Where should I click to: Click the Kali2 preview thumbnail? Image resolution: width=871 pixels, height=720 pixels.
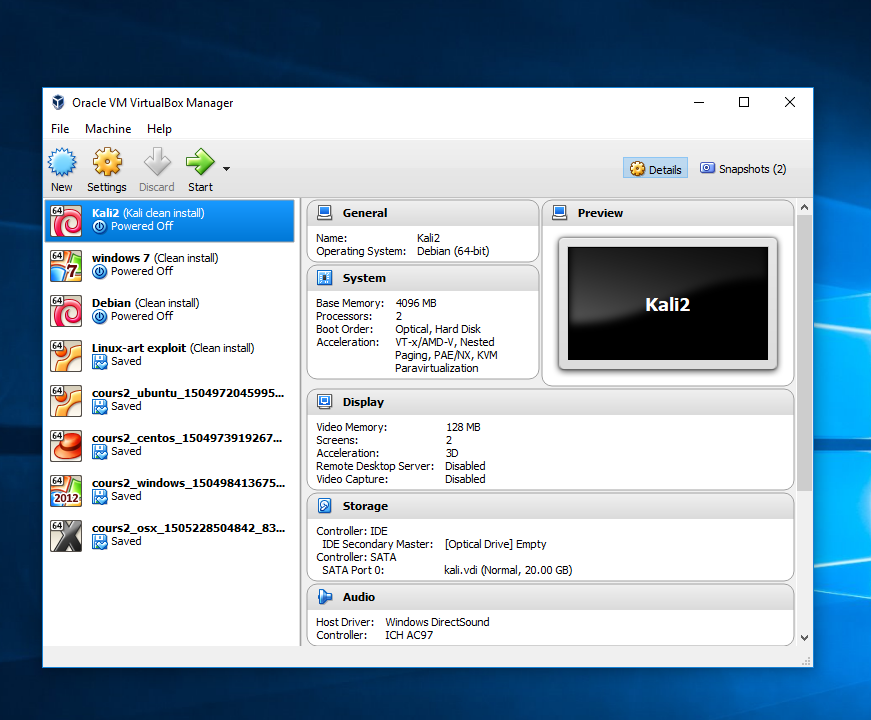(x=667, y=304)
